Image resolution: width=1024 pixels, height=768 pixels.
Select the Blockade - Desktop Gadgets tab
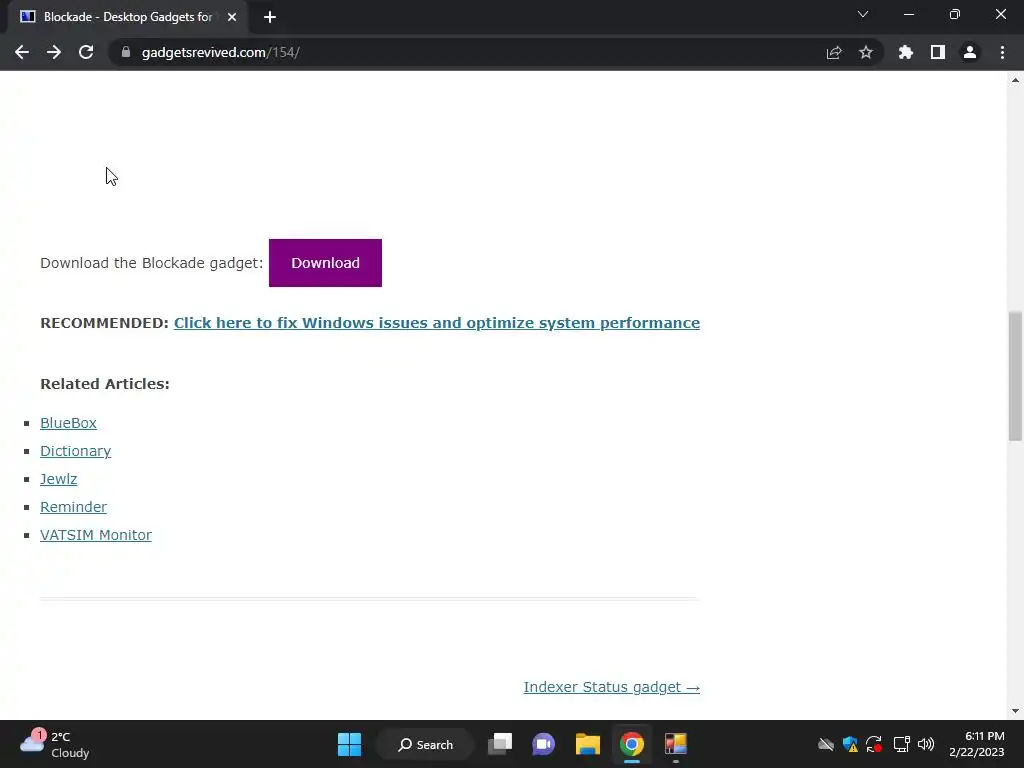[x=127, y=17]
